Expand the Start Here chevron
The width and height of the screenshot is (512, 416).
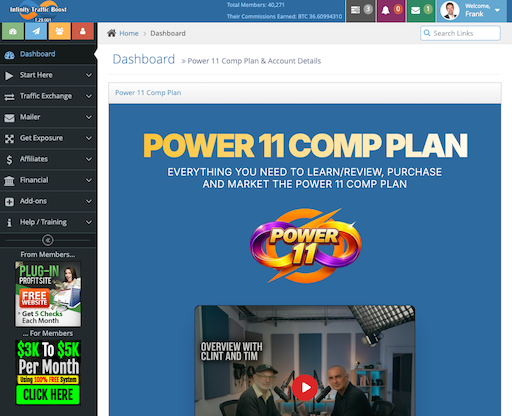pos(89,75)
